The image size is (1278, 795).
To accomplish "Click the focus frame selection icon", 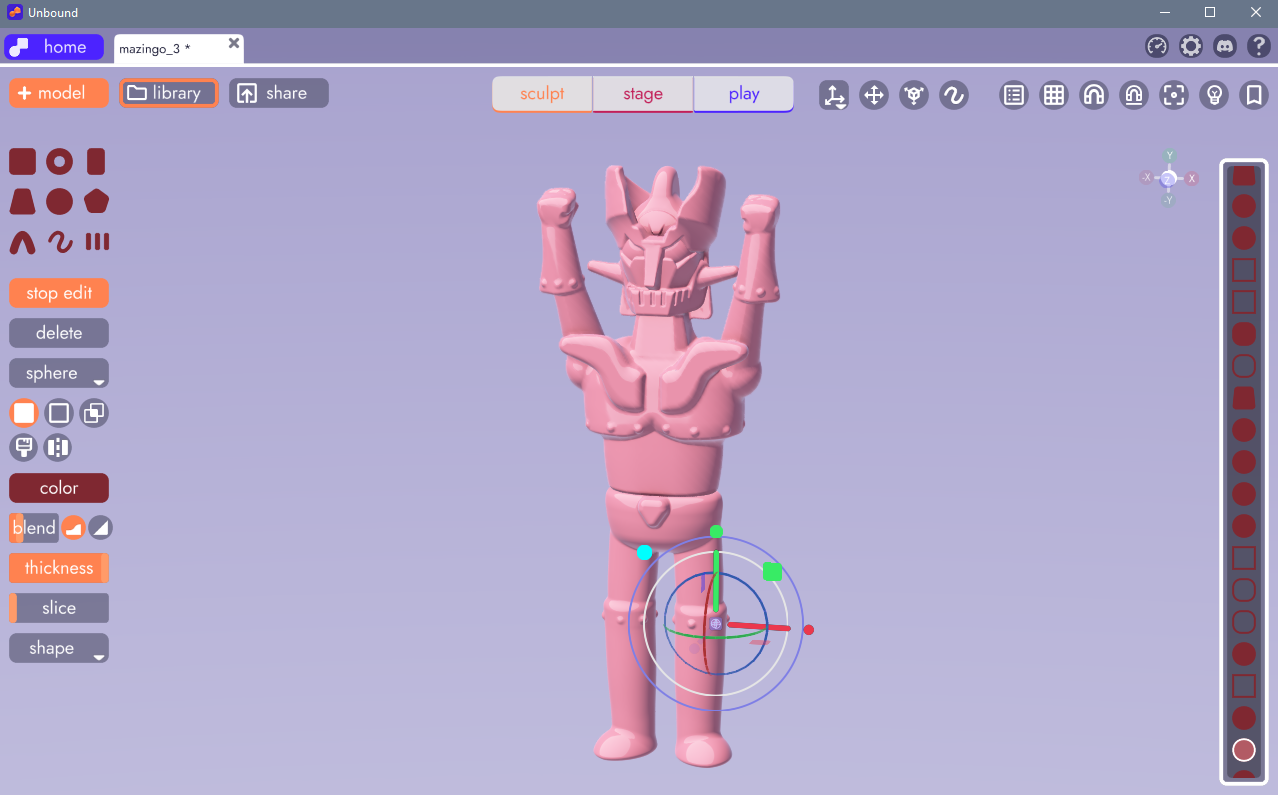I will (x=1174, y=95).
